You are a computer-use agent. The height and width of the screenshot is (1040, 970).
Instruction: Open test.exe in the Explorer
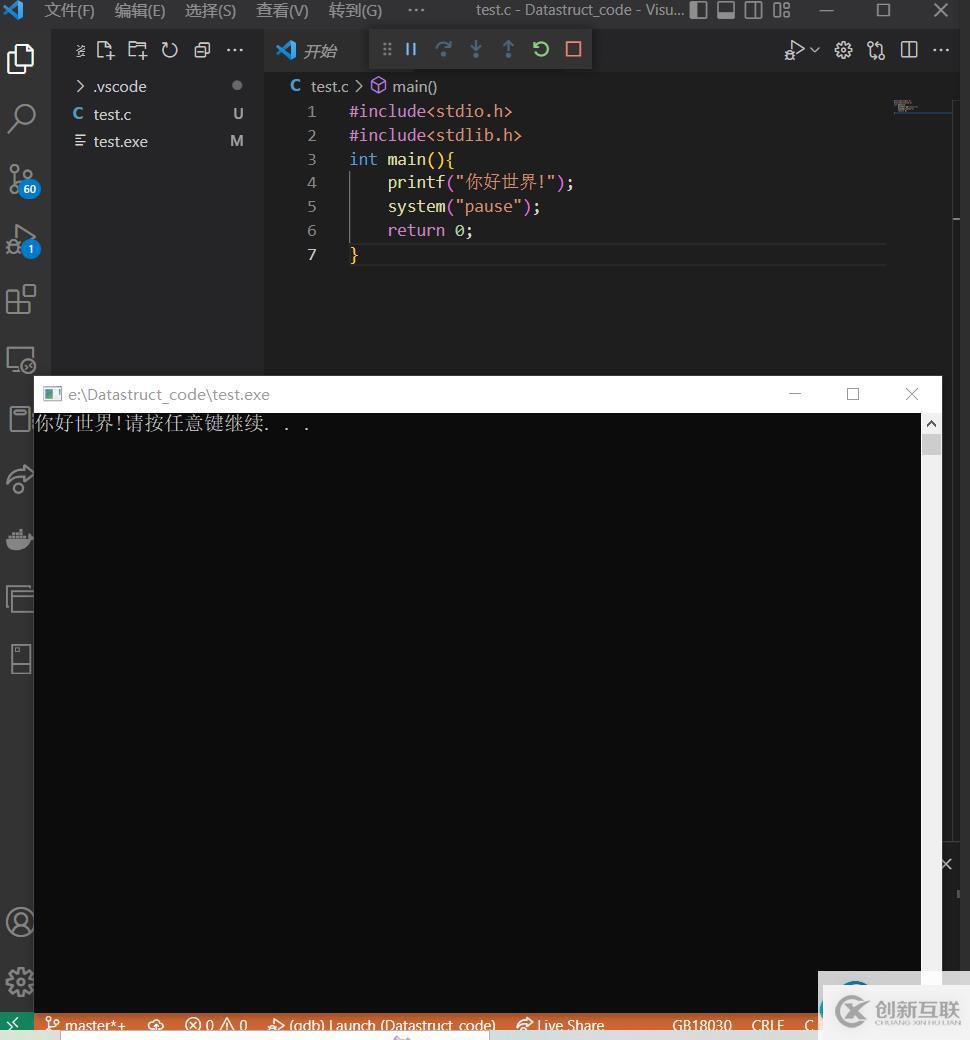tap(158, 141)
